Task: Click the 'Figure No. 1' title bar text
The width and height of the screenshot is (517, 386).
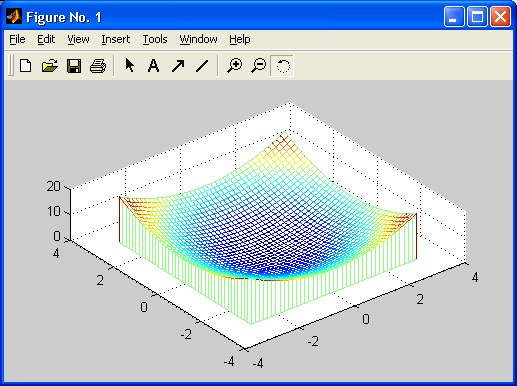Action: (64, 17)
